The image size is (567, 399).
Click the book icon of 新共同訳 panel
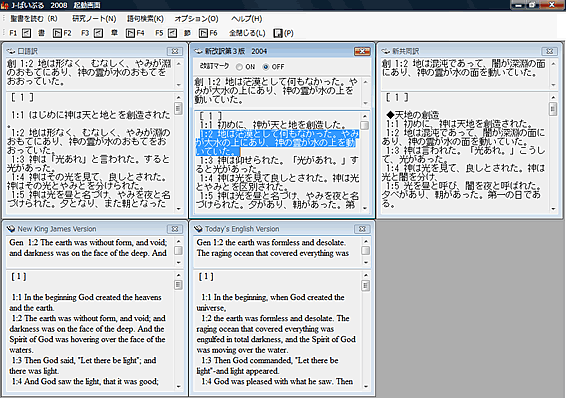point(385,51)
